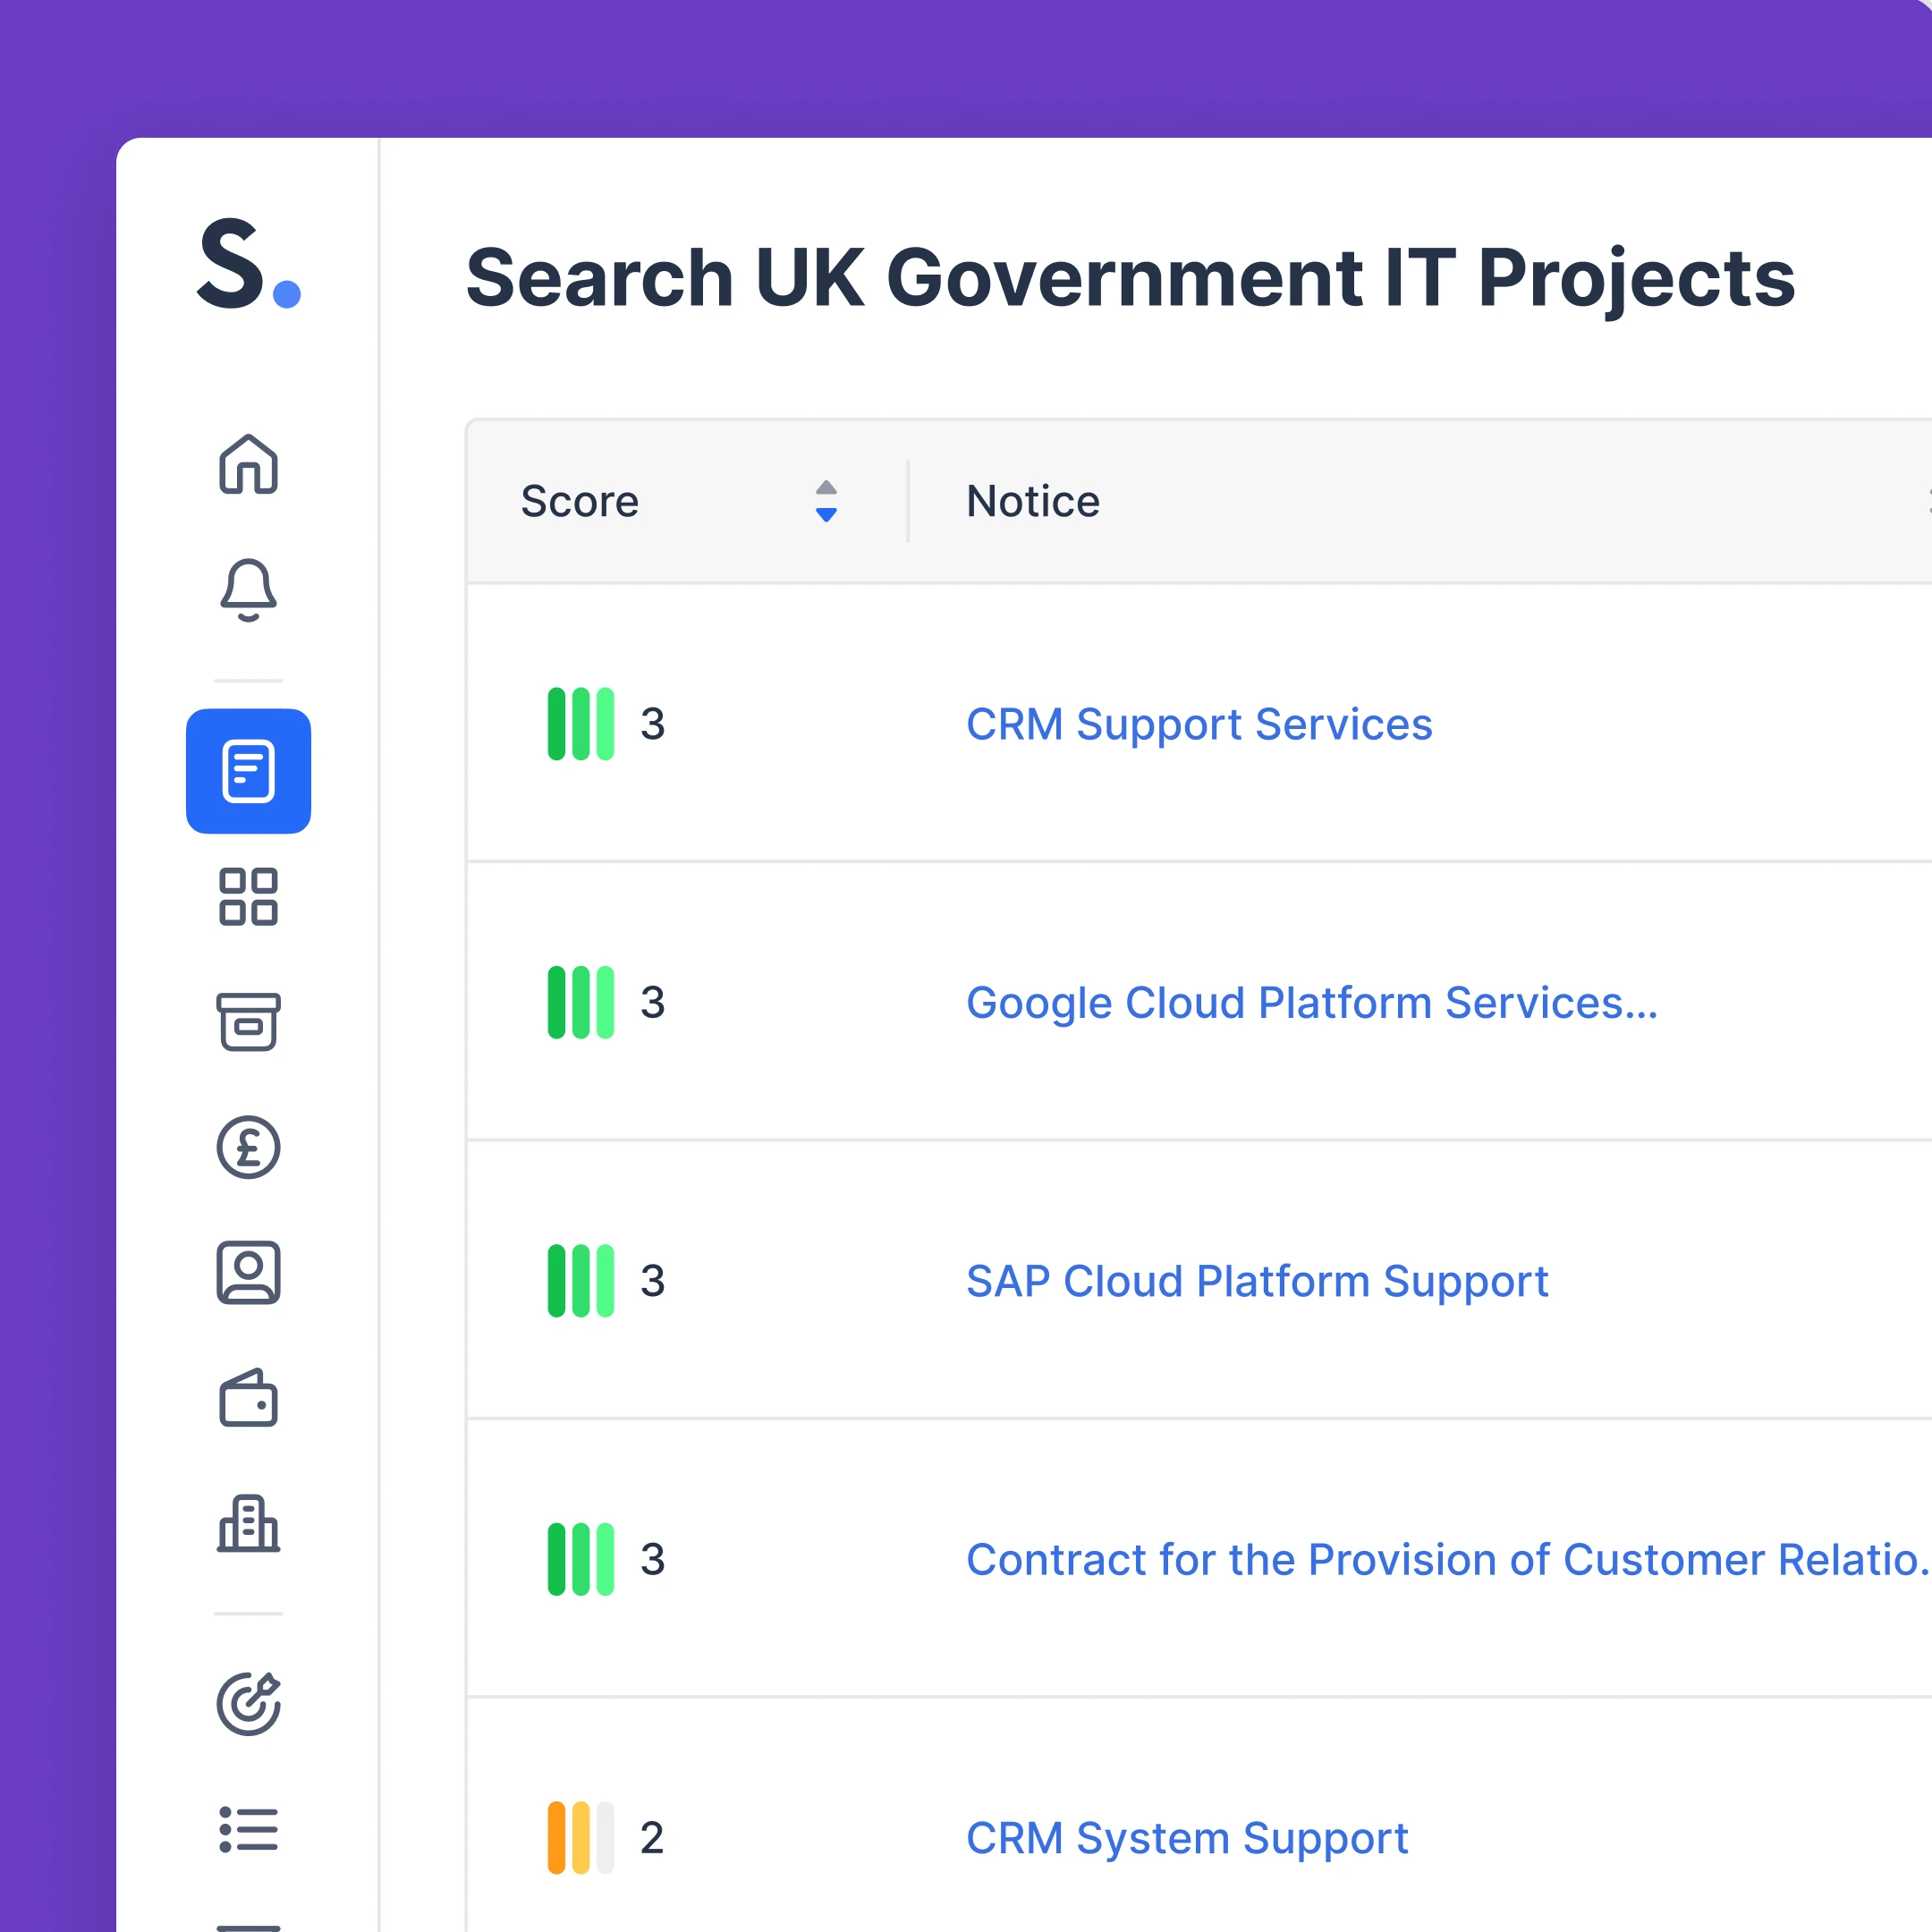Click the score bars for SAP Cloud Platform Support

pos(581,1281)
